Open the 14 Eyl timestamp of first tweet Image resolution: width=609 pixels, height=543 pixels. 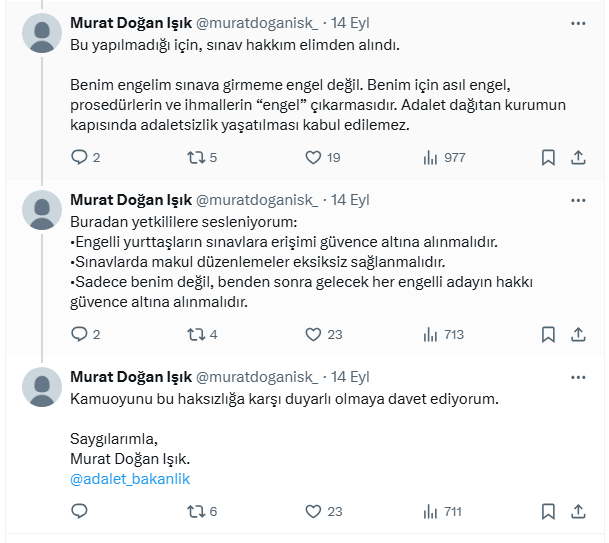point(350,23)
